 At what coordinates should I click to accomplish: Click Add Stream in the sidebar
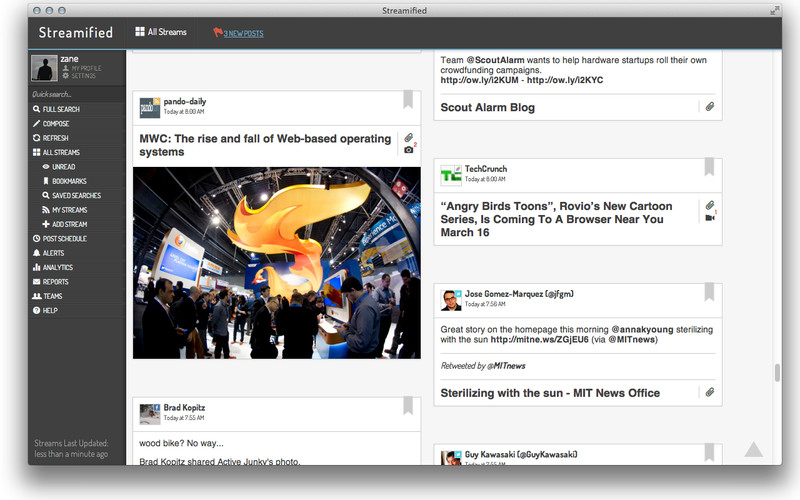(64, 224)
